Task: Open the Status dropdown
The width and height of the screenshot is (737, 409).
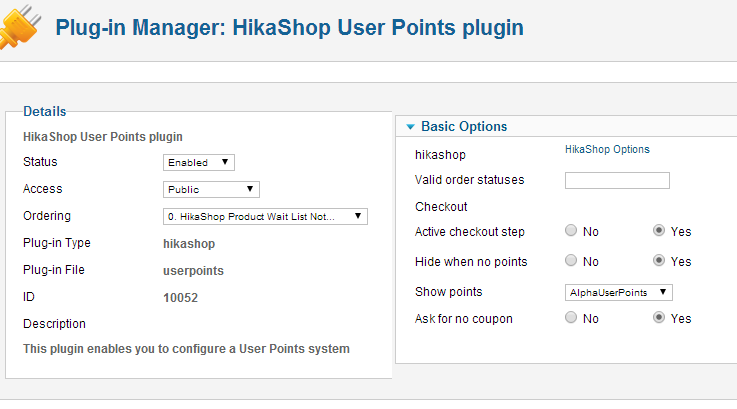Action: pos(199,162)
